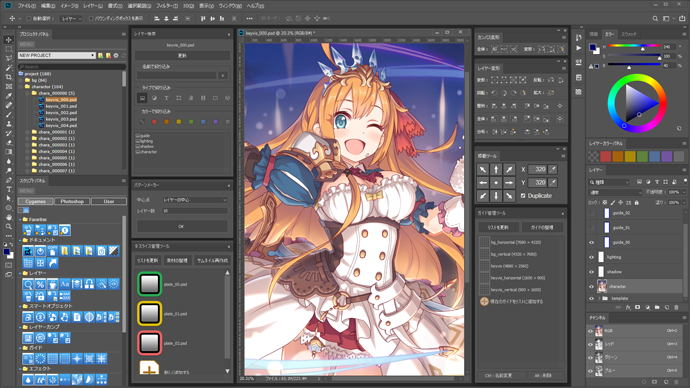Click the up arrow in the move tool panel
Screen dimensions: 690x388
click(x=496, y=169)
